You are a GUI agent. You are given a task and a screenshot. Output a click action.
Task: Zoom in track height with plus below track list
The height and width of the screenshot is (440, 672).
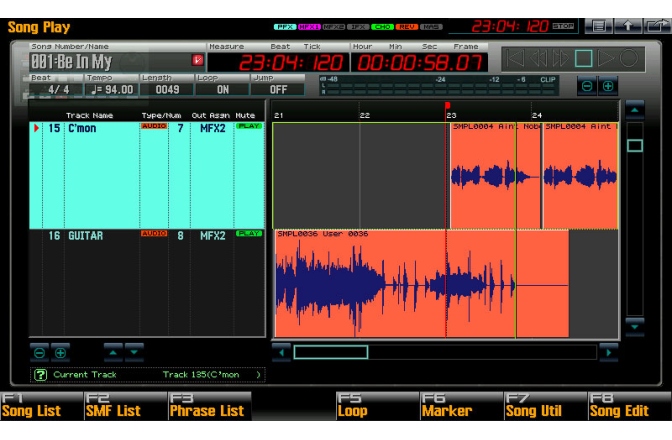[60, 353]
